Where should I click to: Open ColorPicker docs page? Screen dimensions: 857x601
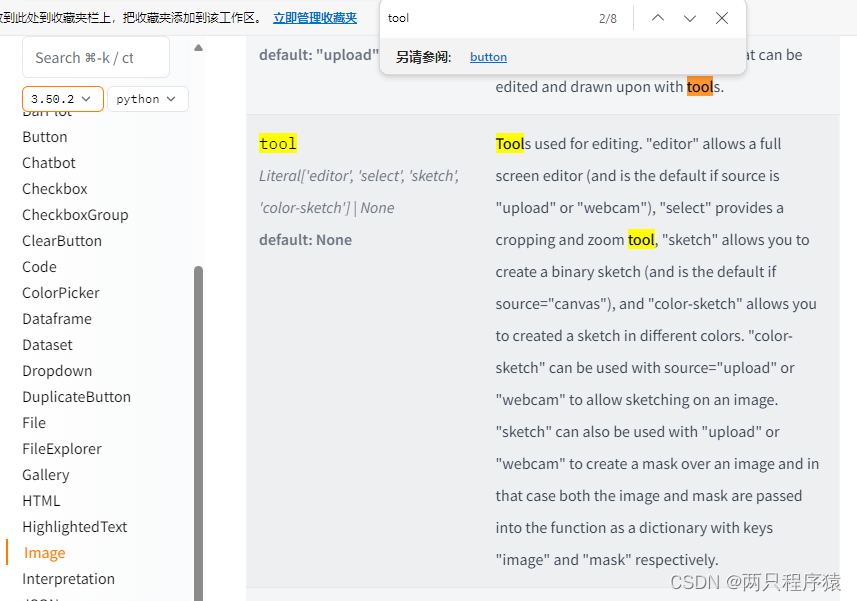click(61, 293)
